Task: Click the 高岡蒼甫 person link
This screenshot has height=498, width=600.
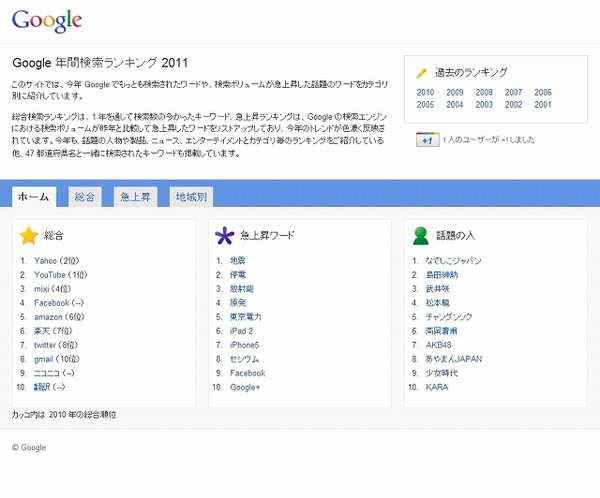Action: coord(442,331)
